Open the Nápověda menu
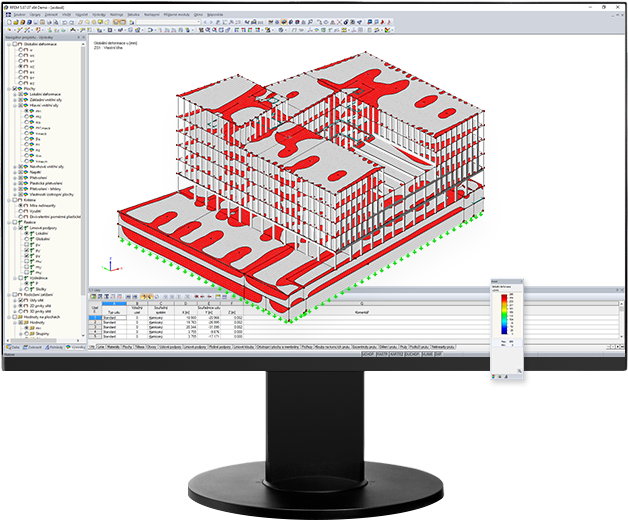This screenshot has width=628, height=521. [215, 15]
